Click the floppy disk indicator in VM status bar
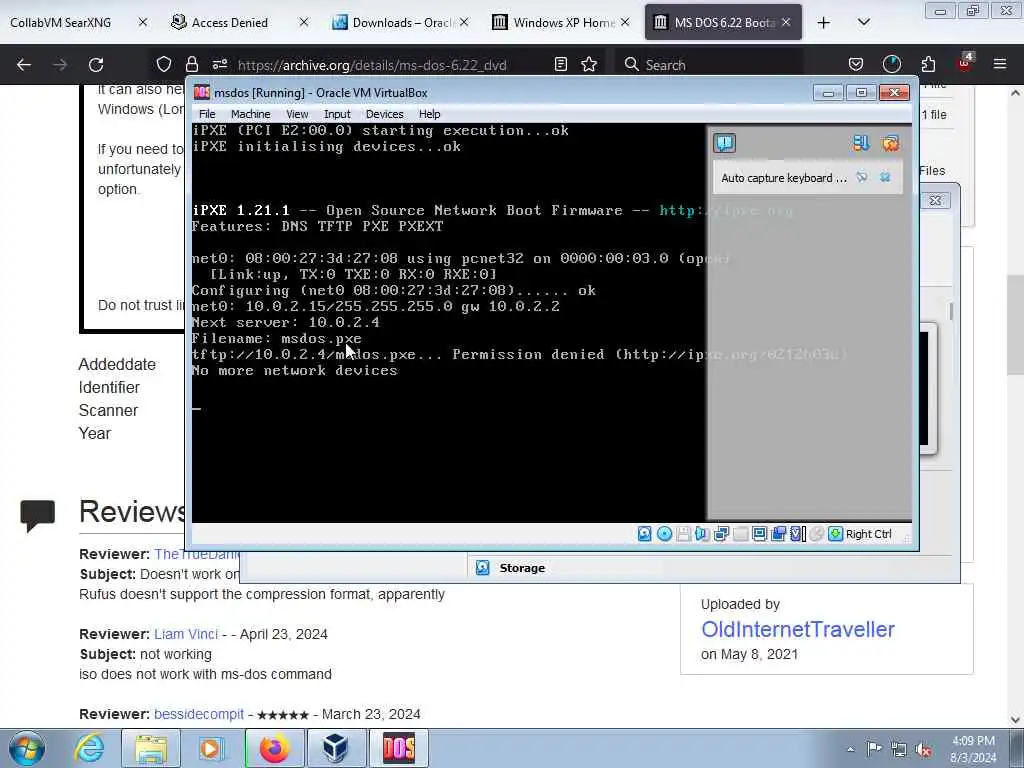 tap(683, 534)
